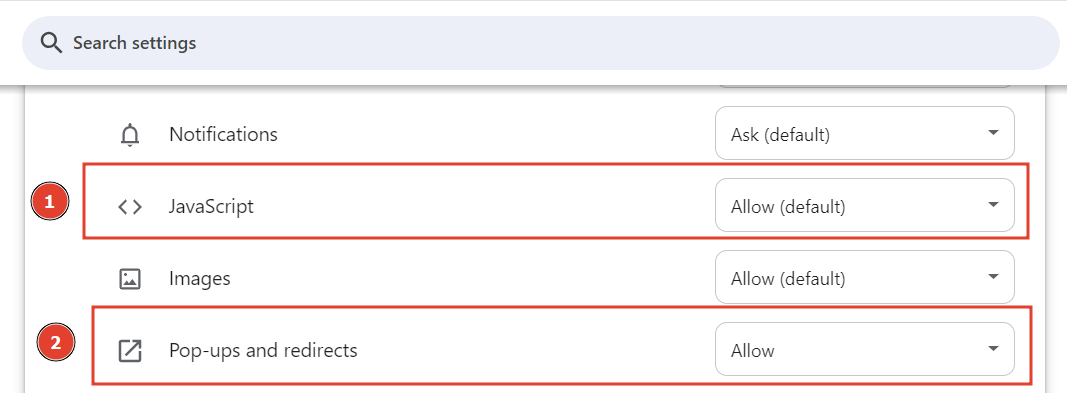
Task: Click the arrow on the Pop-ups dropdown
Action: click(993, 349)
